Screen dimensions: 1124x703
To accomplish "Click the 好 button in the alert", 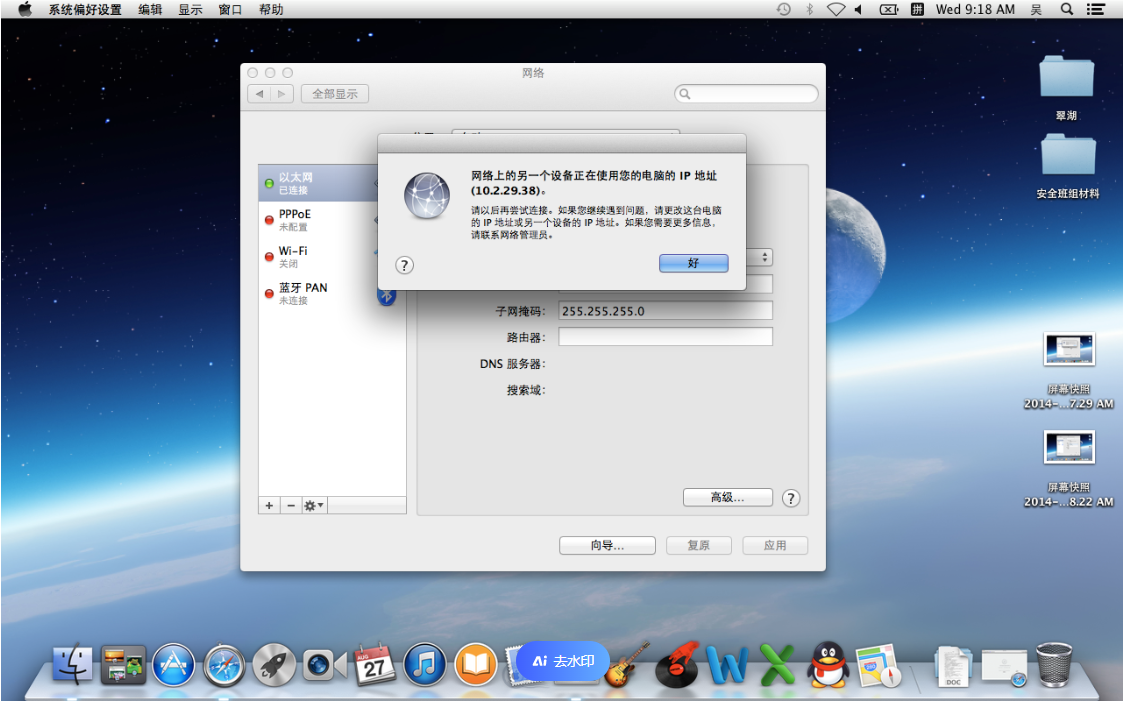I will pos(693,263).
